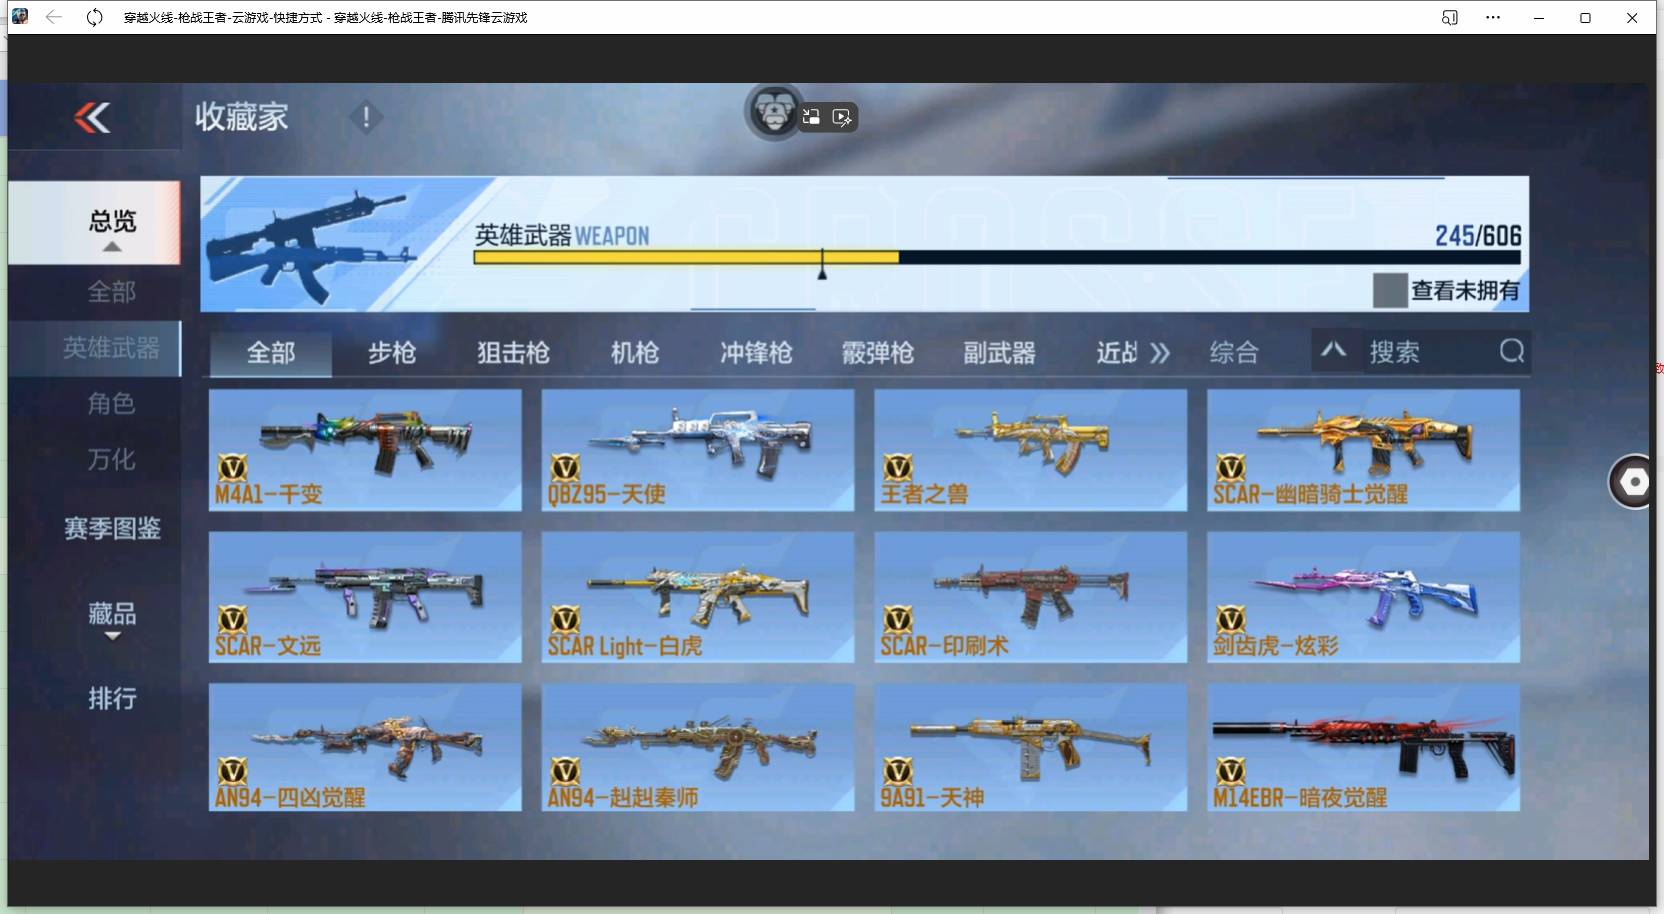The width and height of the screenshot is (1664, 914).
Task: Open the title bar more options menu
Action: point(1493,17)
